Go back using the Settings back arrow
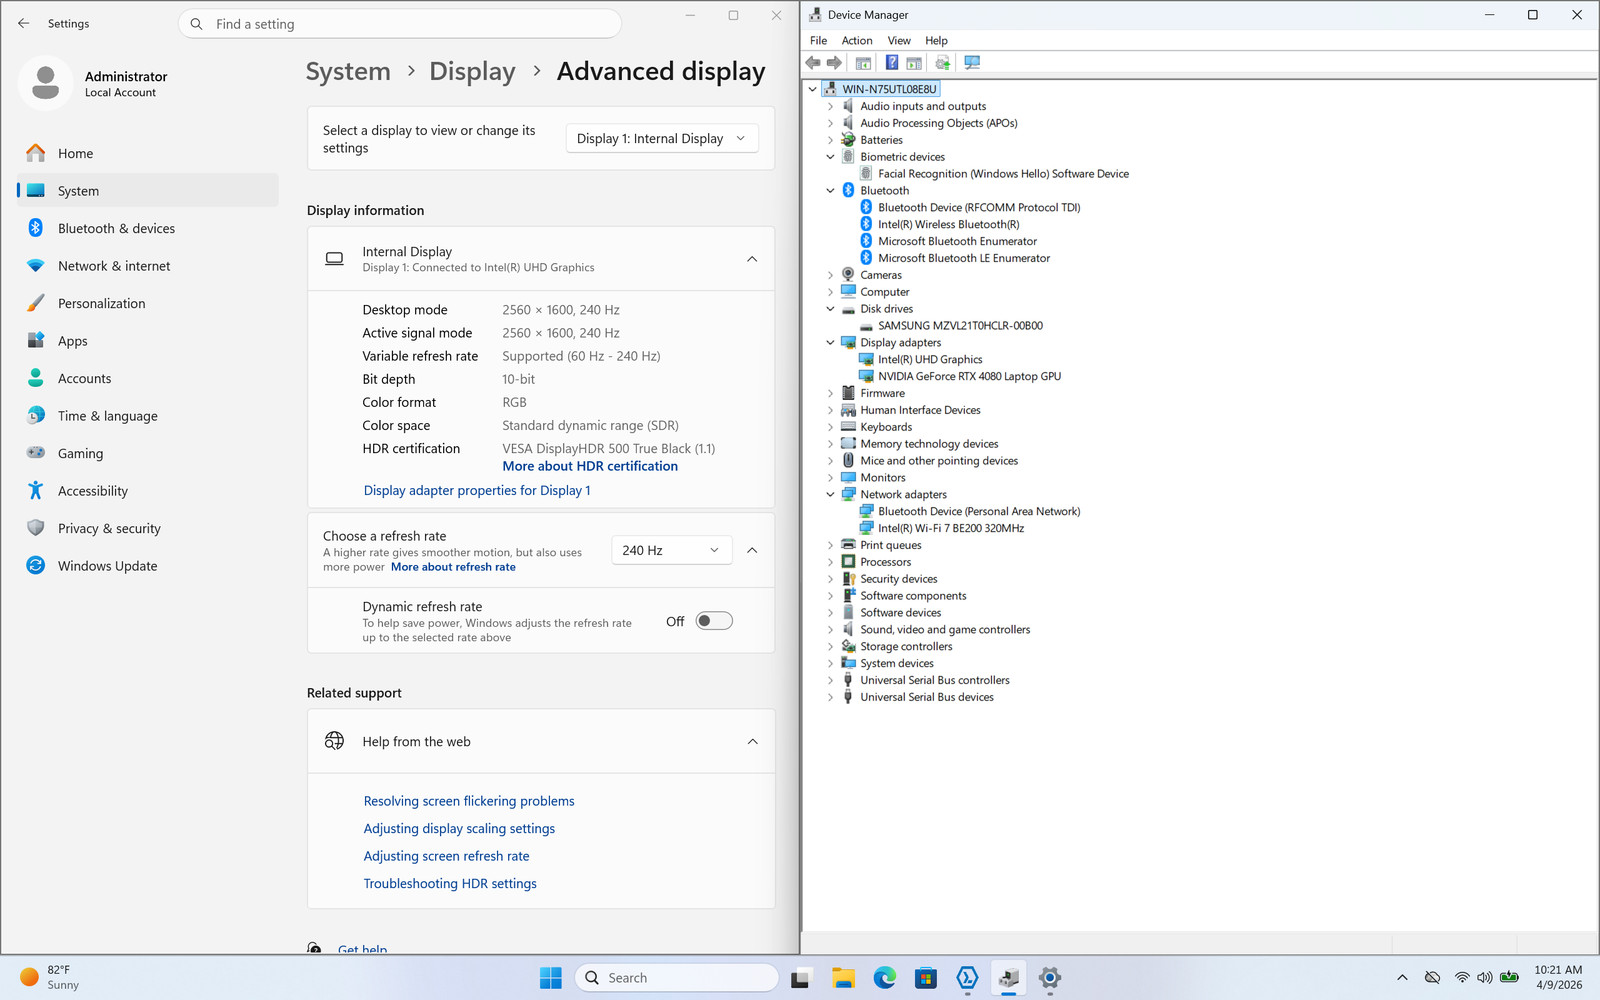1600x1000 pixels. (x=24, y=24)
